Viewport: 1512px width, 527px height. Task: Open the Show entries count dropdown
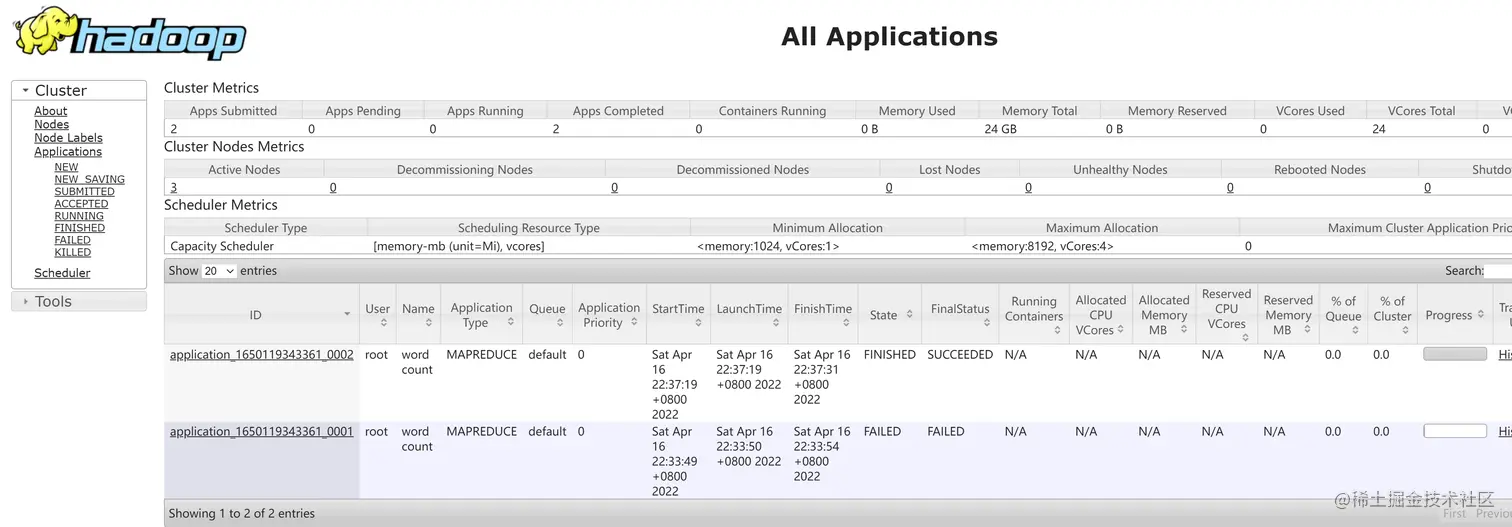pyautogui.click(x=219, y=271)
